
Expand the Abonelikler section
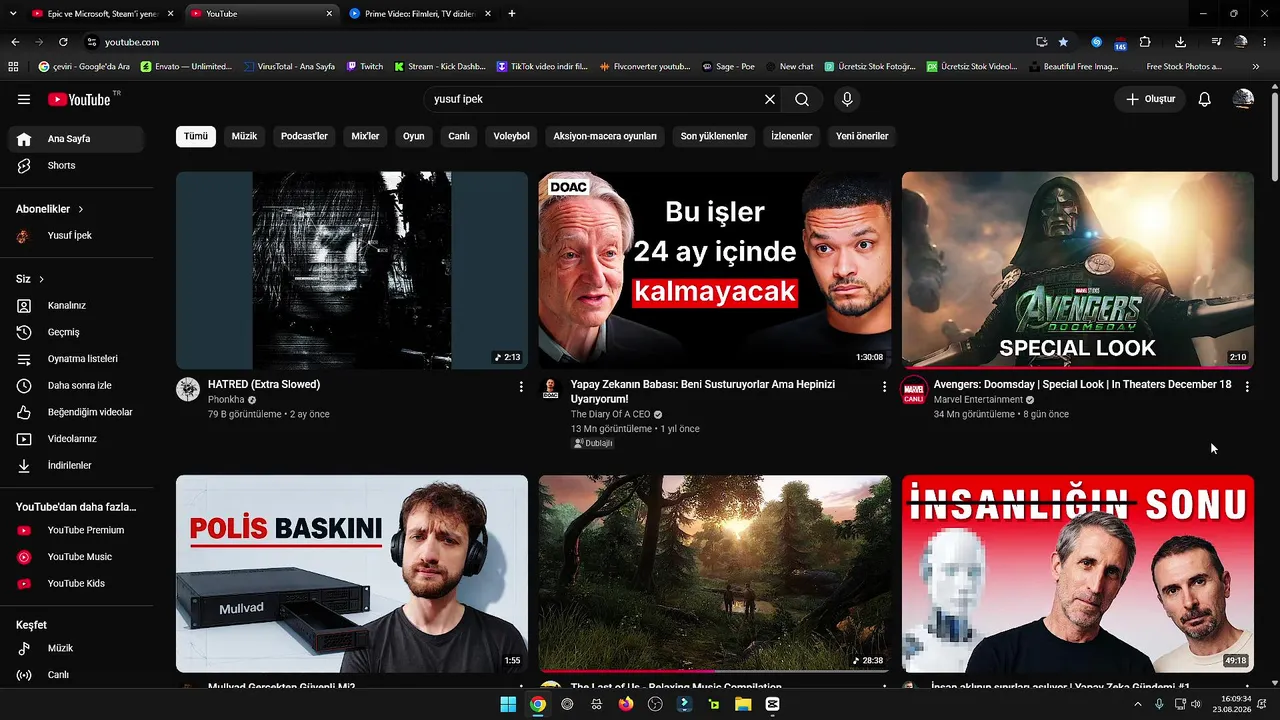50,209
